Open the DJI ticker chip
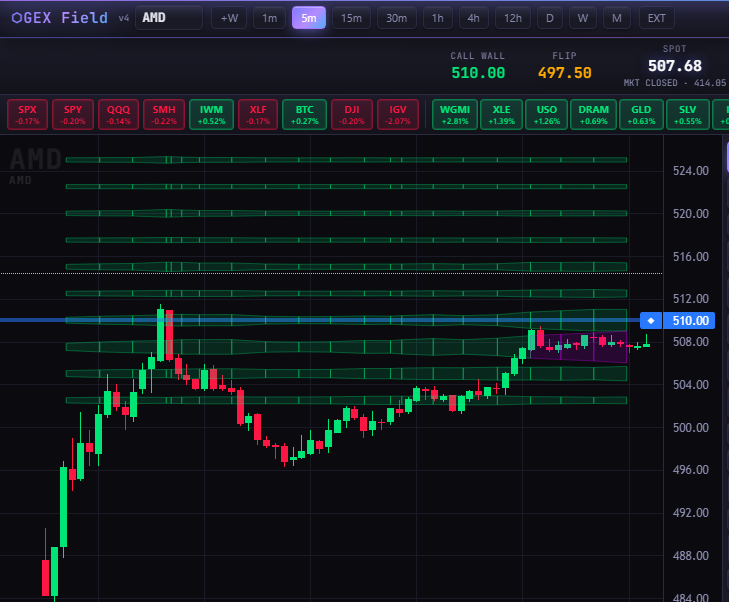 click(352, 114)
